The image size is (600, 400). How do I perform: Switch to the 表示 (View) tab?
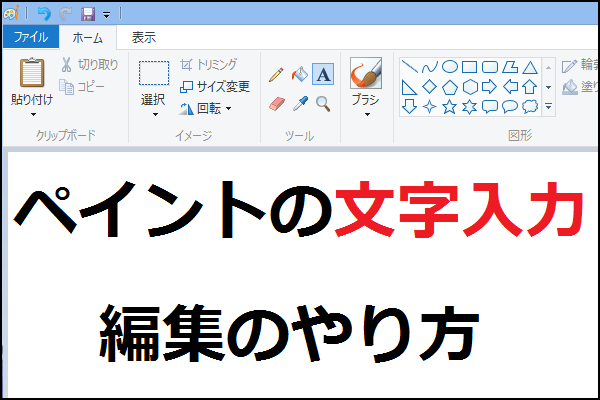coord(144,38)
